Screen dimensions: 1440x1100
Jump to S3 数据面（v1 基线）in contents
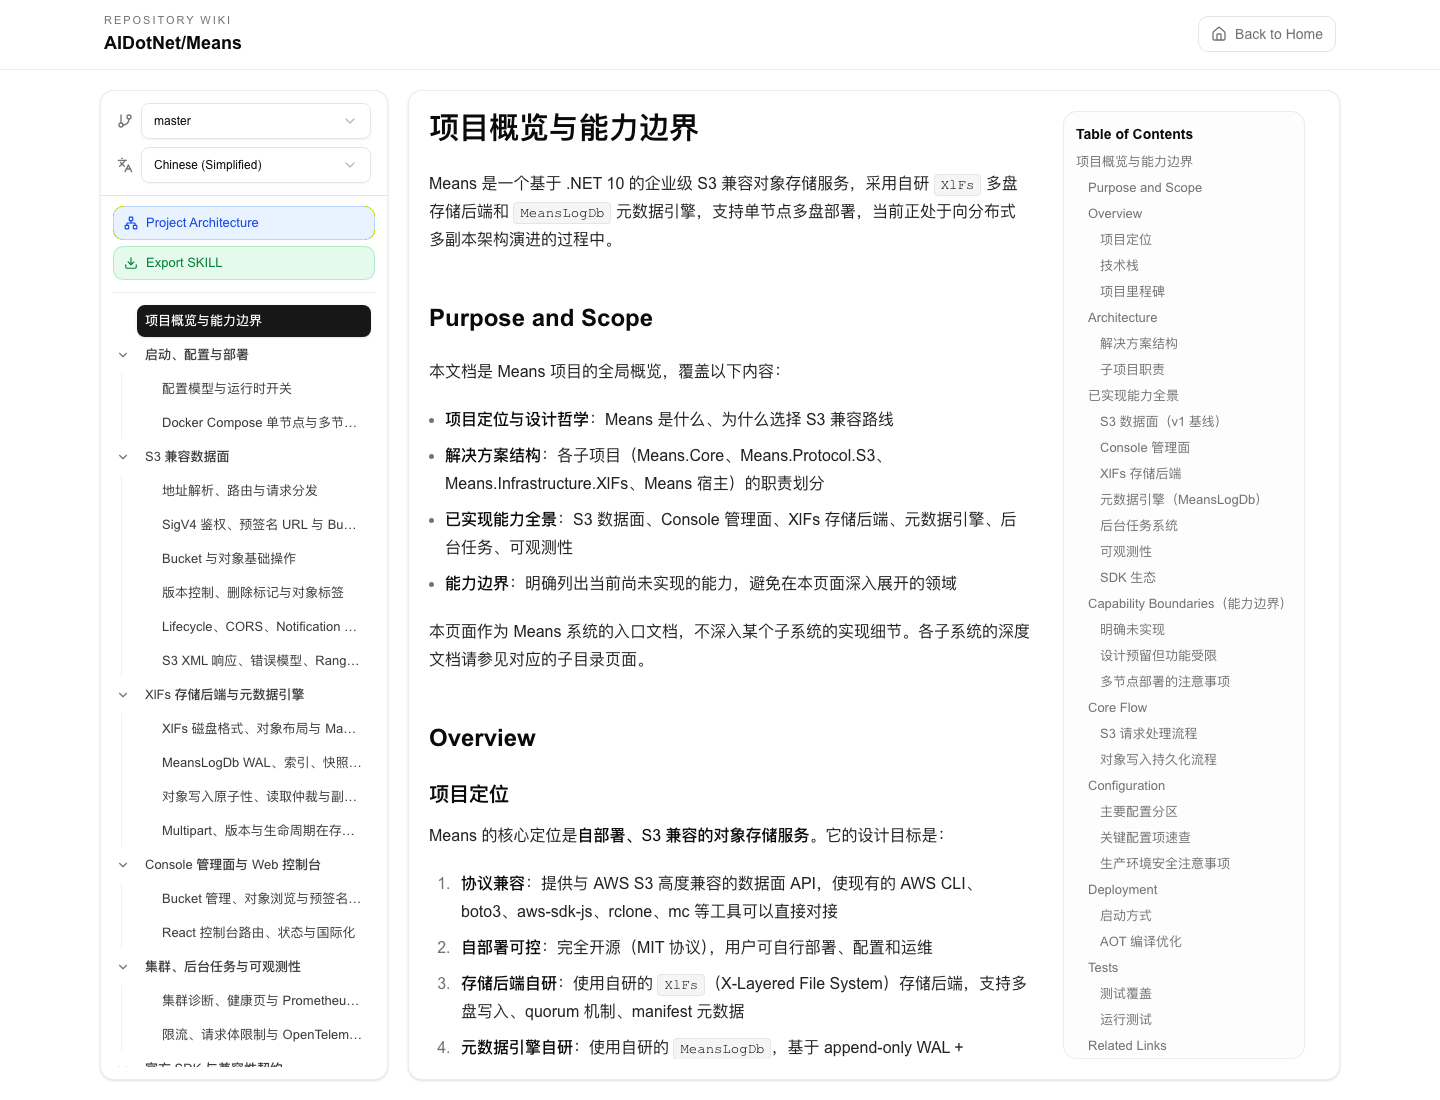[1163, 422]
